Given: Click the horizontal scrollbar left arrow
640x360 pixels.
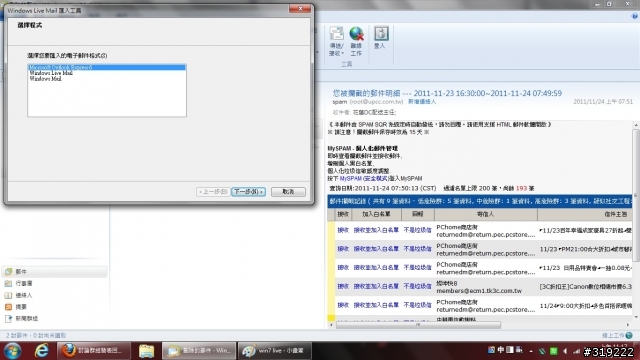Looking at the screenshot, I should point(331,325).
